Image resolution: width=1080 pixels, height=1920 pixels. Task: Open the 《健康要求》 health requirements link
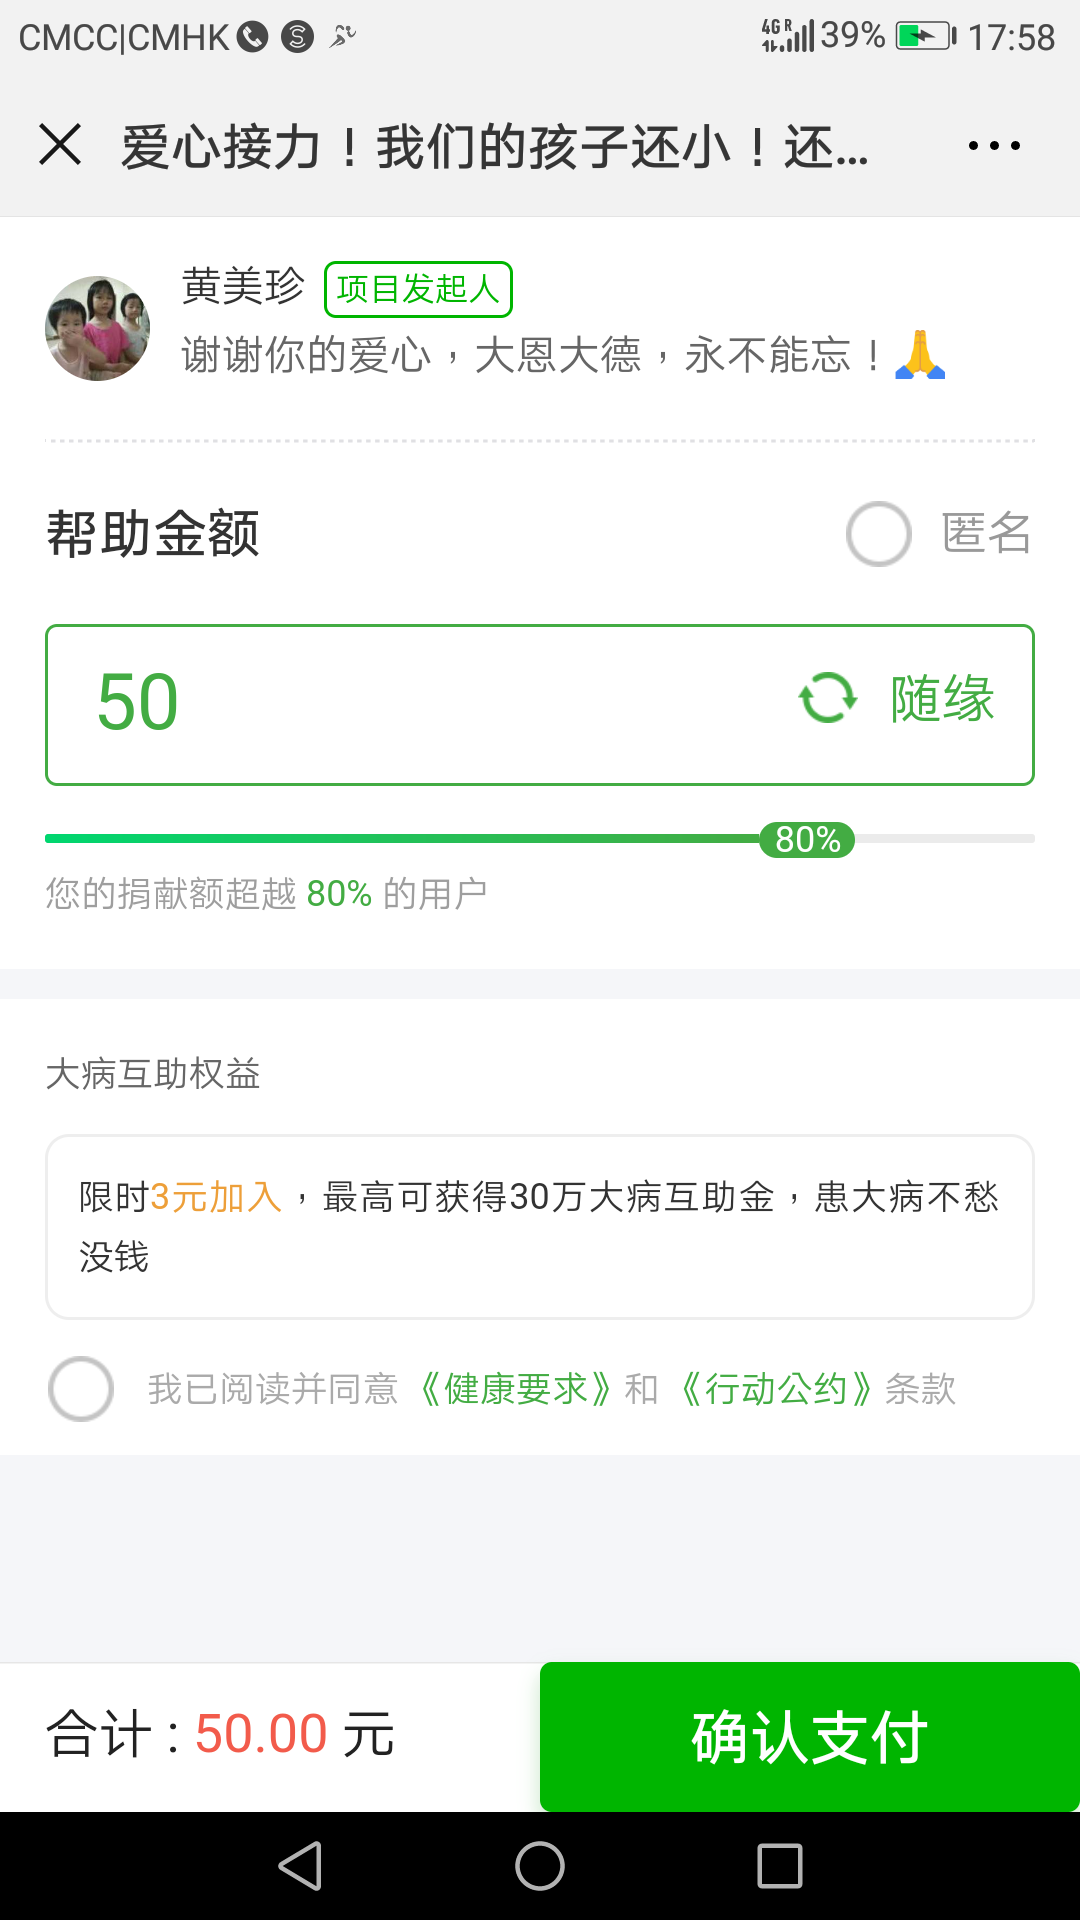(x=515, y=1389)
